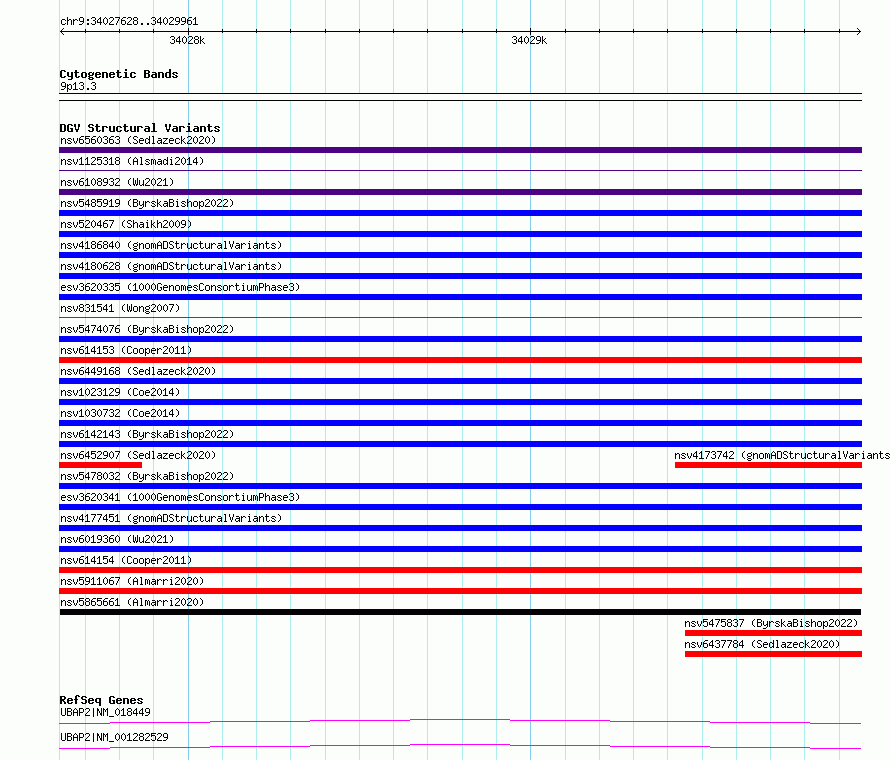Click the nsv6560363 (Sedlazeck2020) variant label
The image size is (890, 760).
[138, 140]
